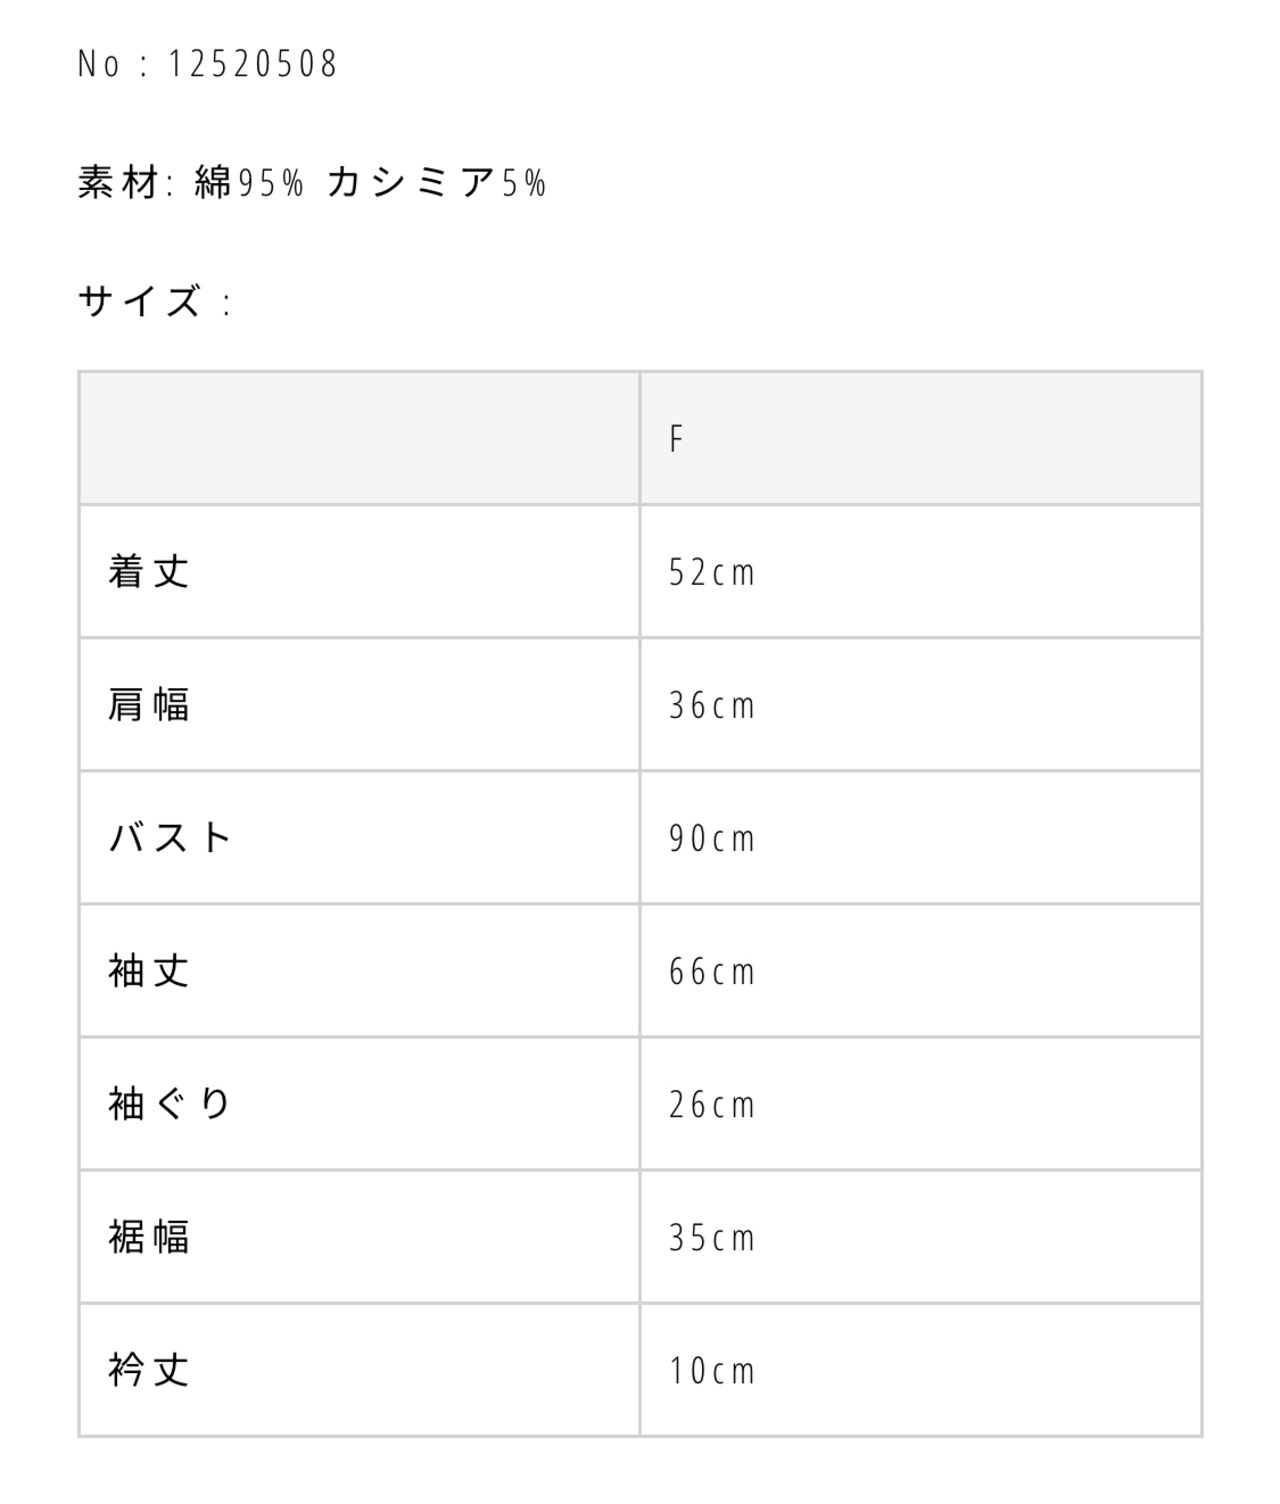
Task: Click the バスト row label
Action: [170, 838]
